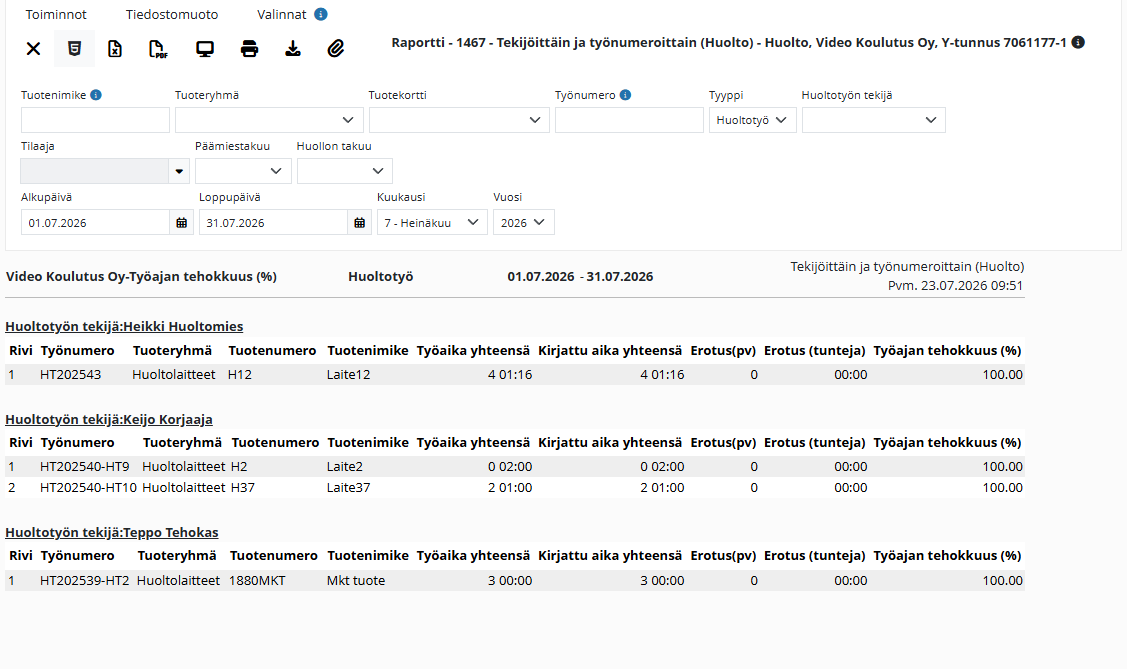
Task: Open the Loppupäivä calendar picker
Action: [360, 223]
